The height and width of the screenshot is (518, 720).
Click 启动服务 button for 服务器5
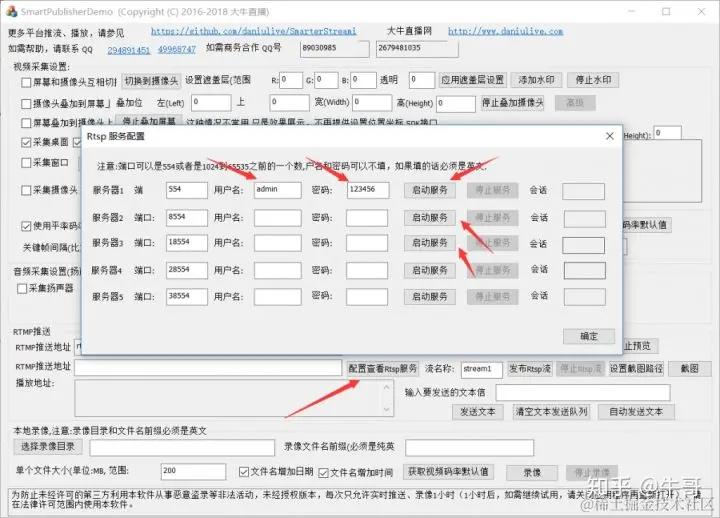click(x=430, y=297)
